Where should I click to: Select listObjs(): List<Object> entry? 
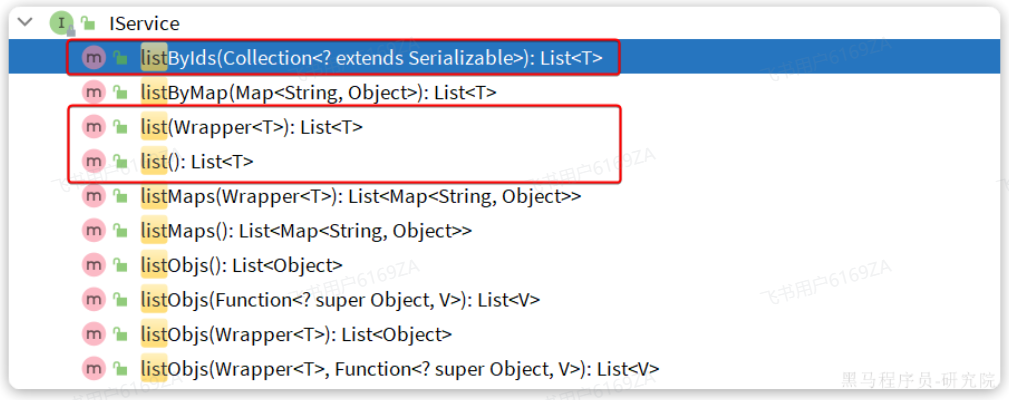click(241, 265)
